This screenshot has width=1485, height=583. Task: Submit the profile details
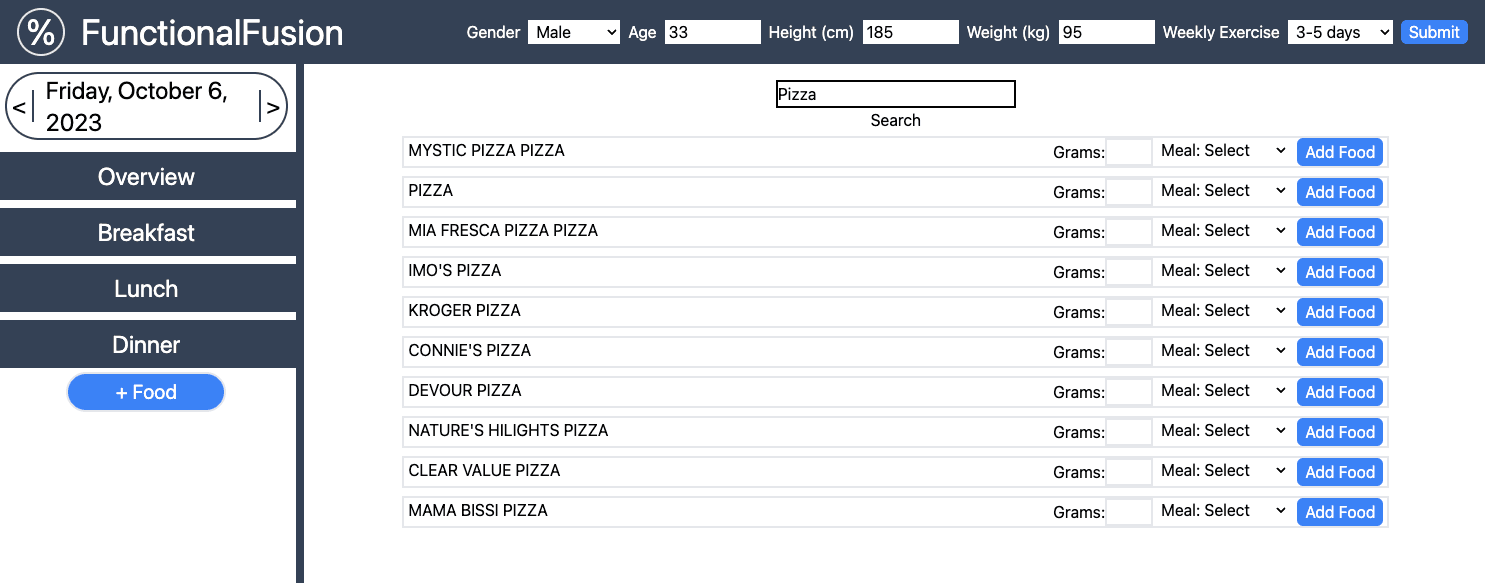(x=1434, y=32)
